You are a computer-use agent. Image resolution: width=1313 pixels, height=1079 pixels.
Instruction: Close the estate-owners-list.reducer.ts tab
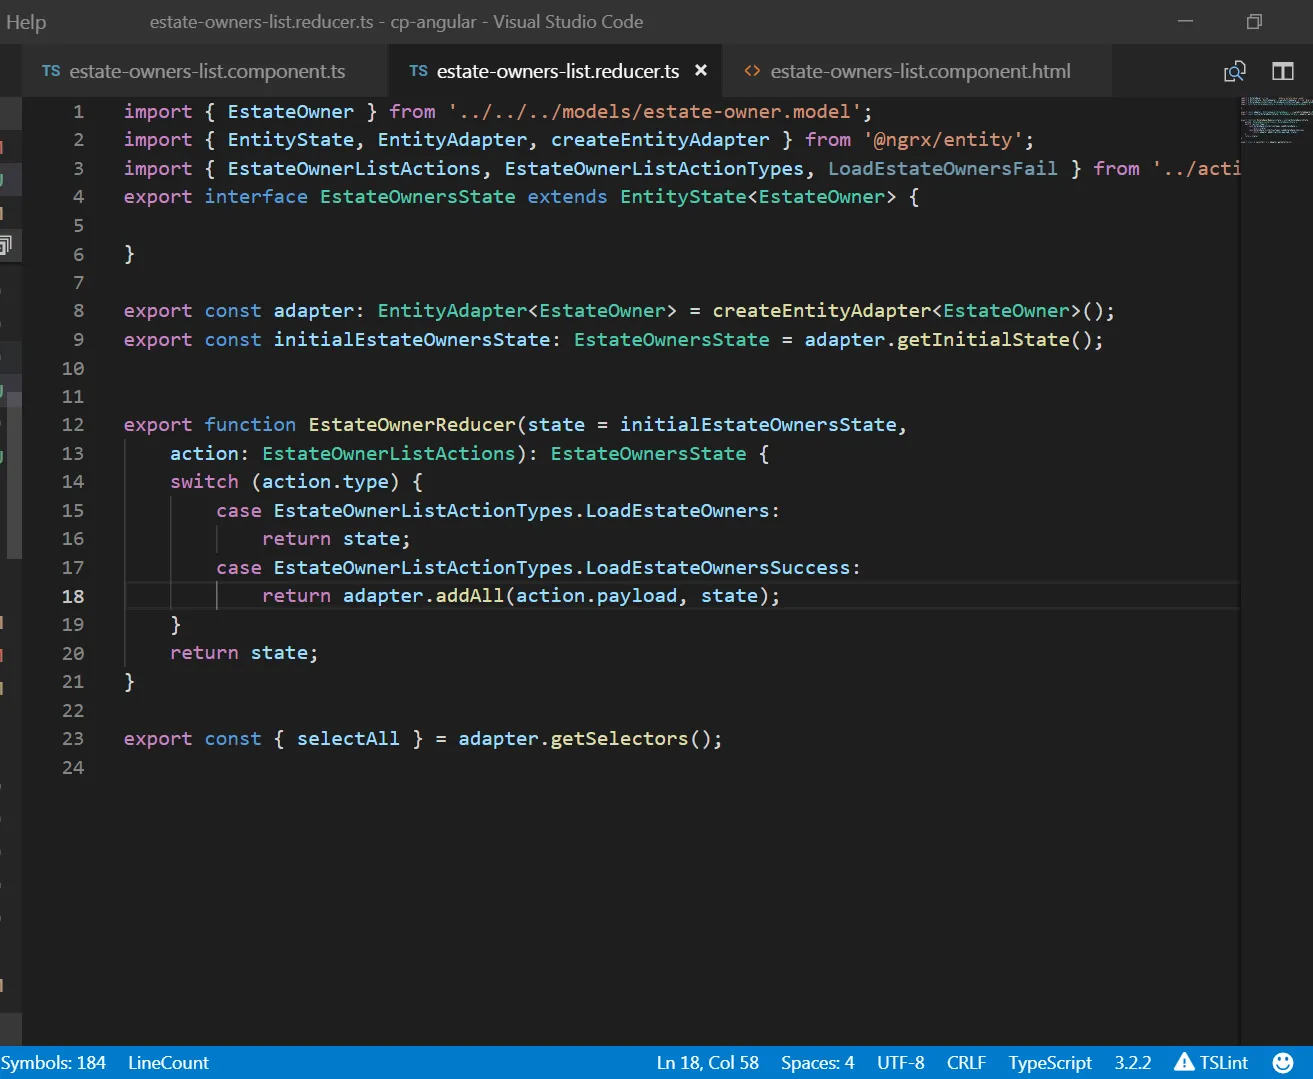click(701, 71)
